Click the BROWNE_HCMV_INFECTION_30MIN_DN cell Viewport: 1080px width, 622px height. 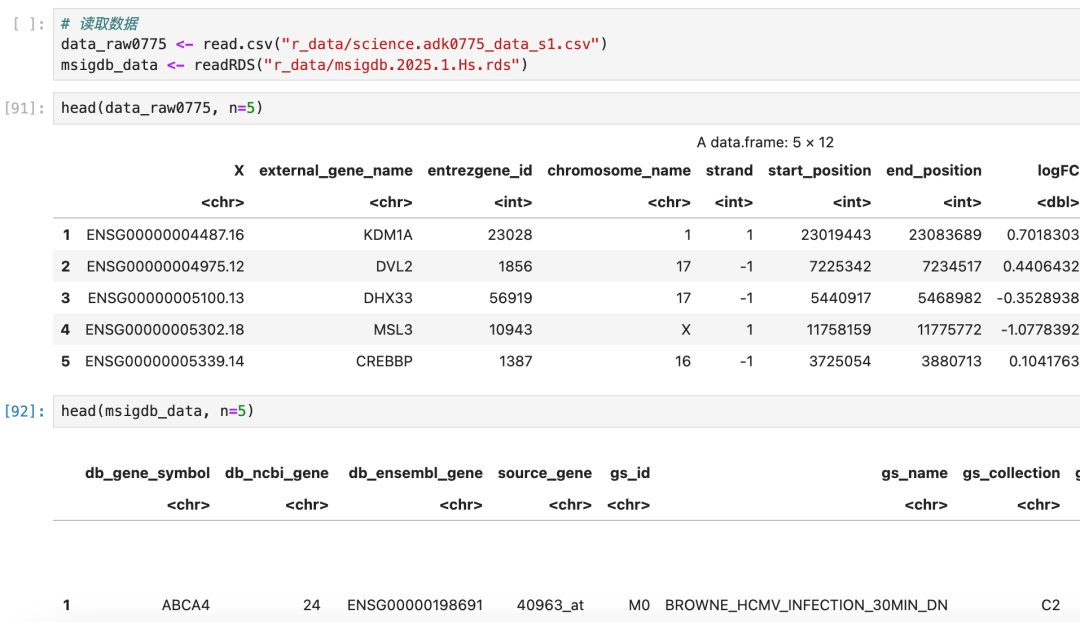tap(806, 605)
